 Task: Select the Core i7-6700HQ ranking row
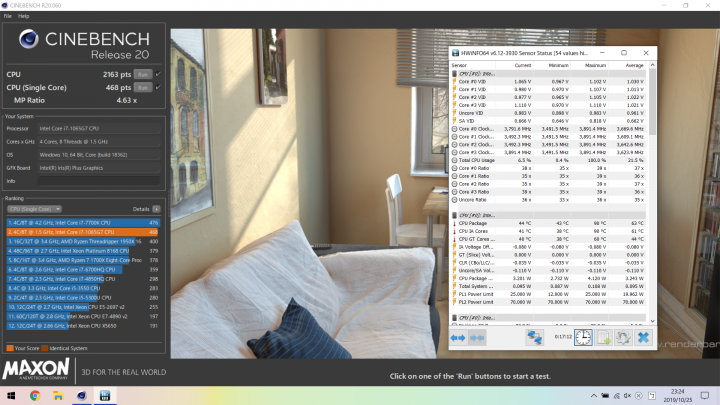83,270
